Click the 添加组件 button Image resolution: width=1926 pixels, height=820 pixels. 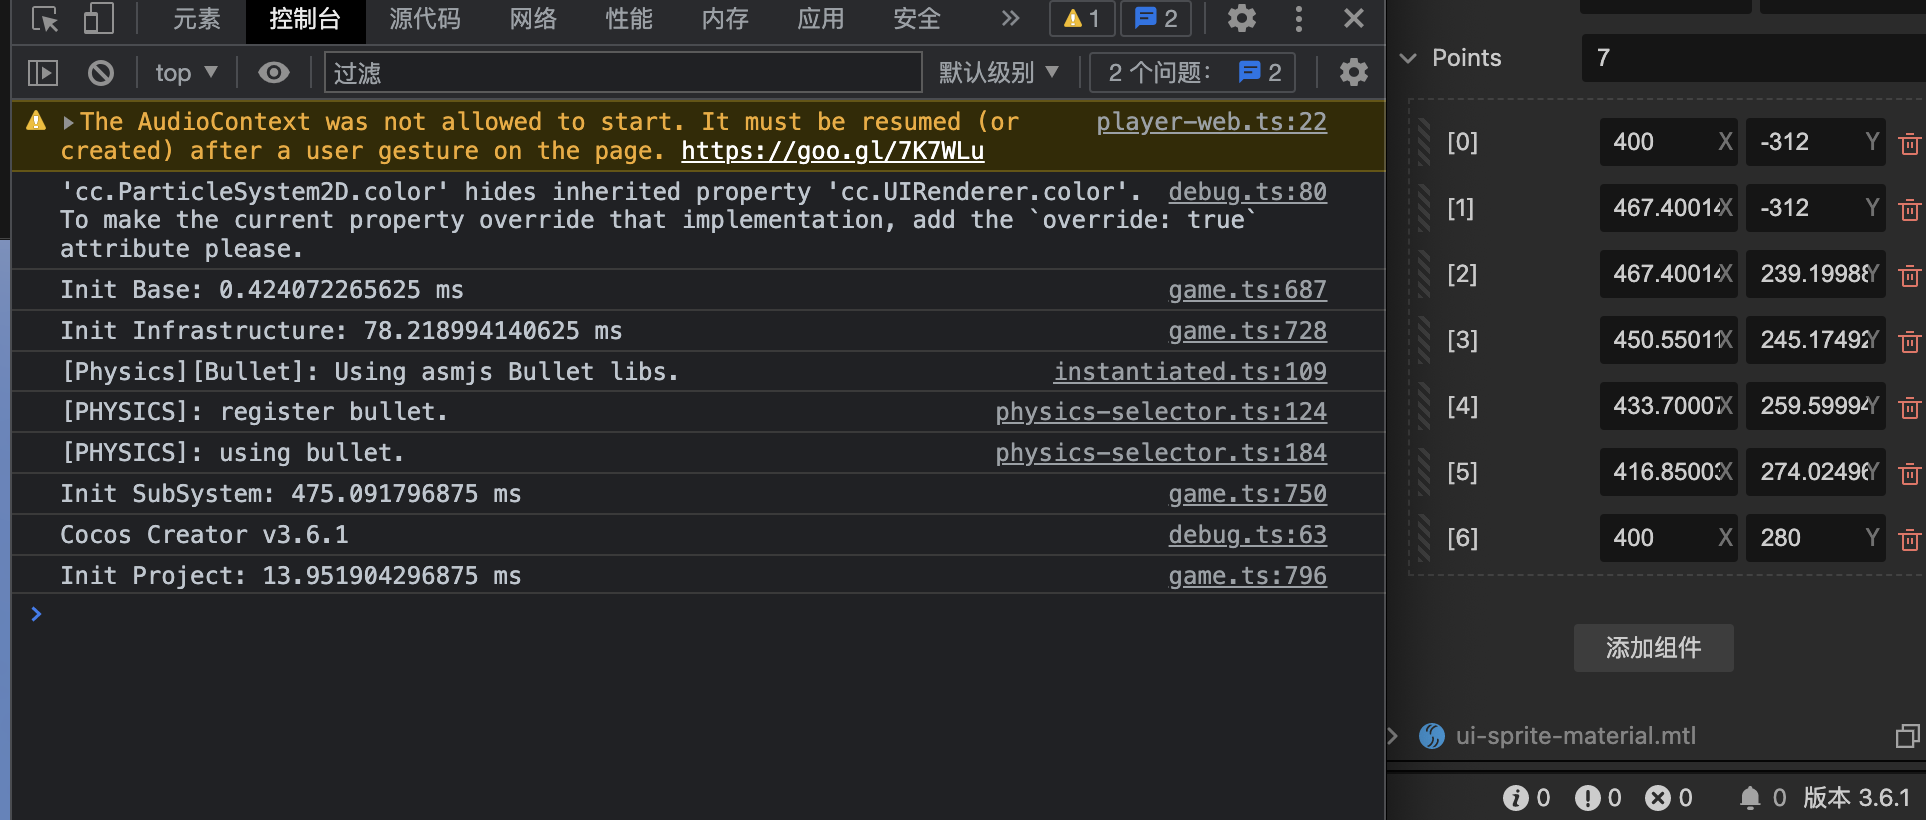1653,648
